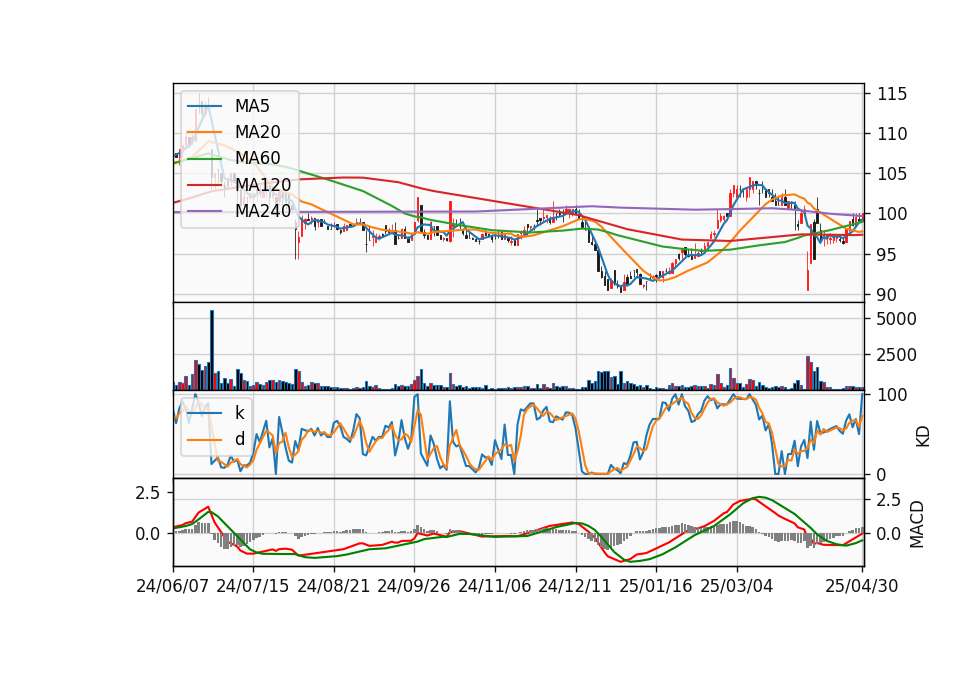960x690 pixels.
Task: Click the tallest volume bar spike
Action: click(x=212, y=350)
